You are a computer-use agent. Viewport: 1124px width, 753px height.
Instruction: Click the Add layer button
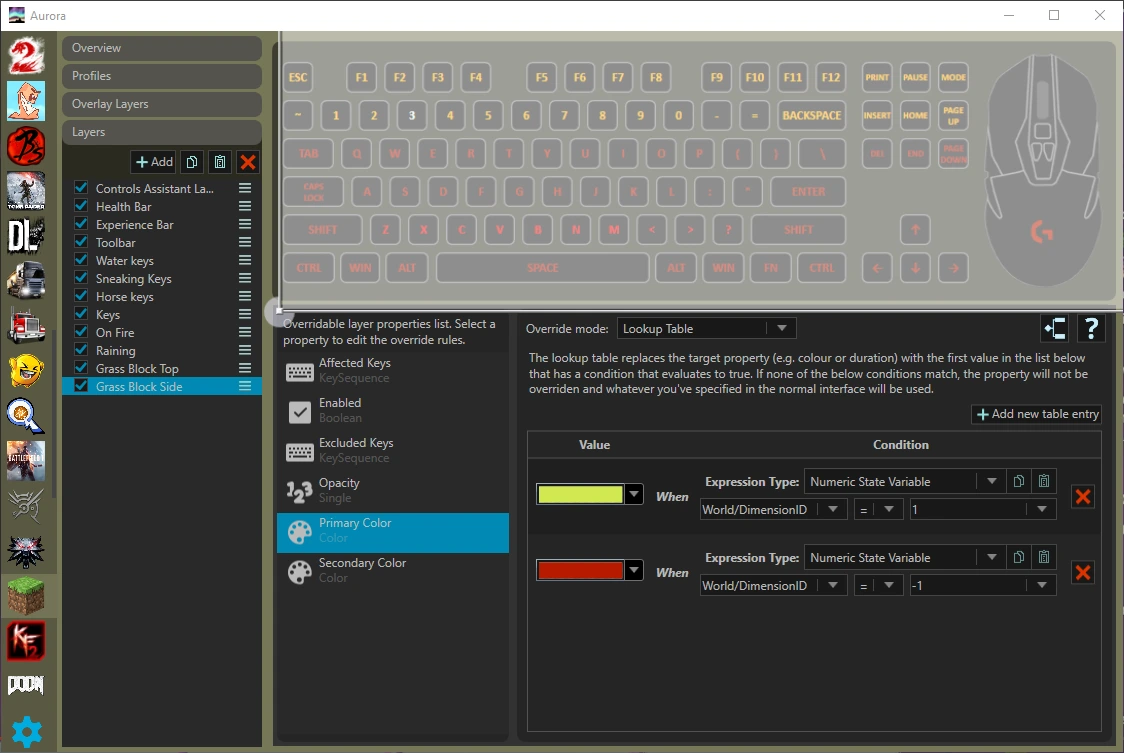coord(154,162)
